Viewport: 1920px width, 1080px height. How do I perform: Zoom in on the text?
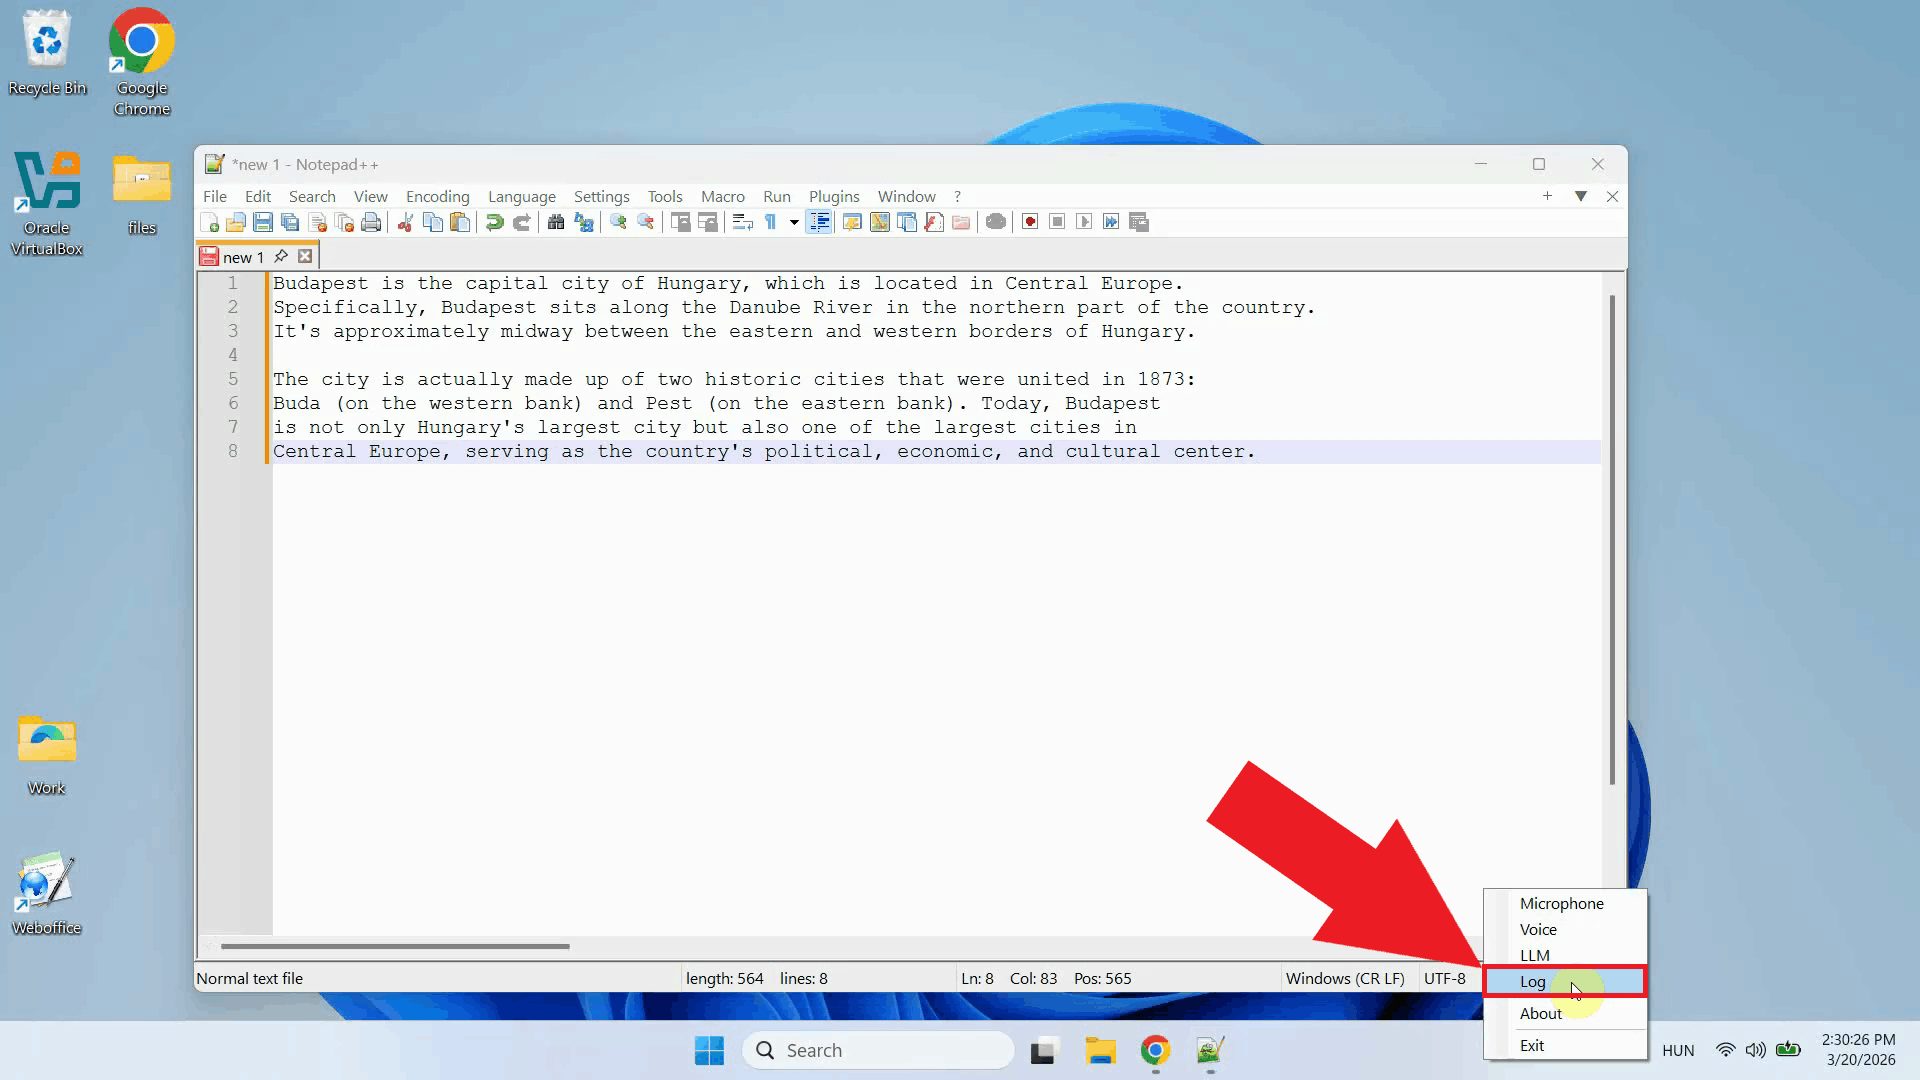click(x=617, y=222)
